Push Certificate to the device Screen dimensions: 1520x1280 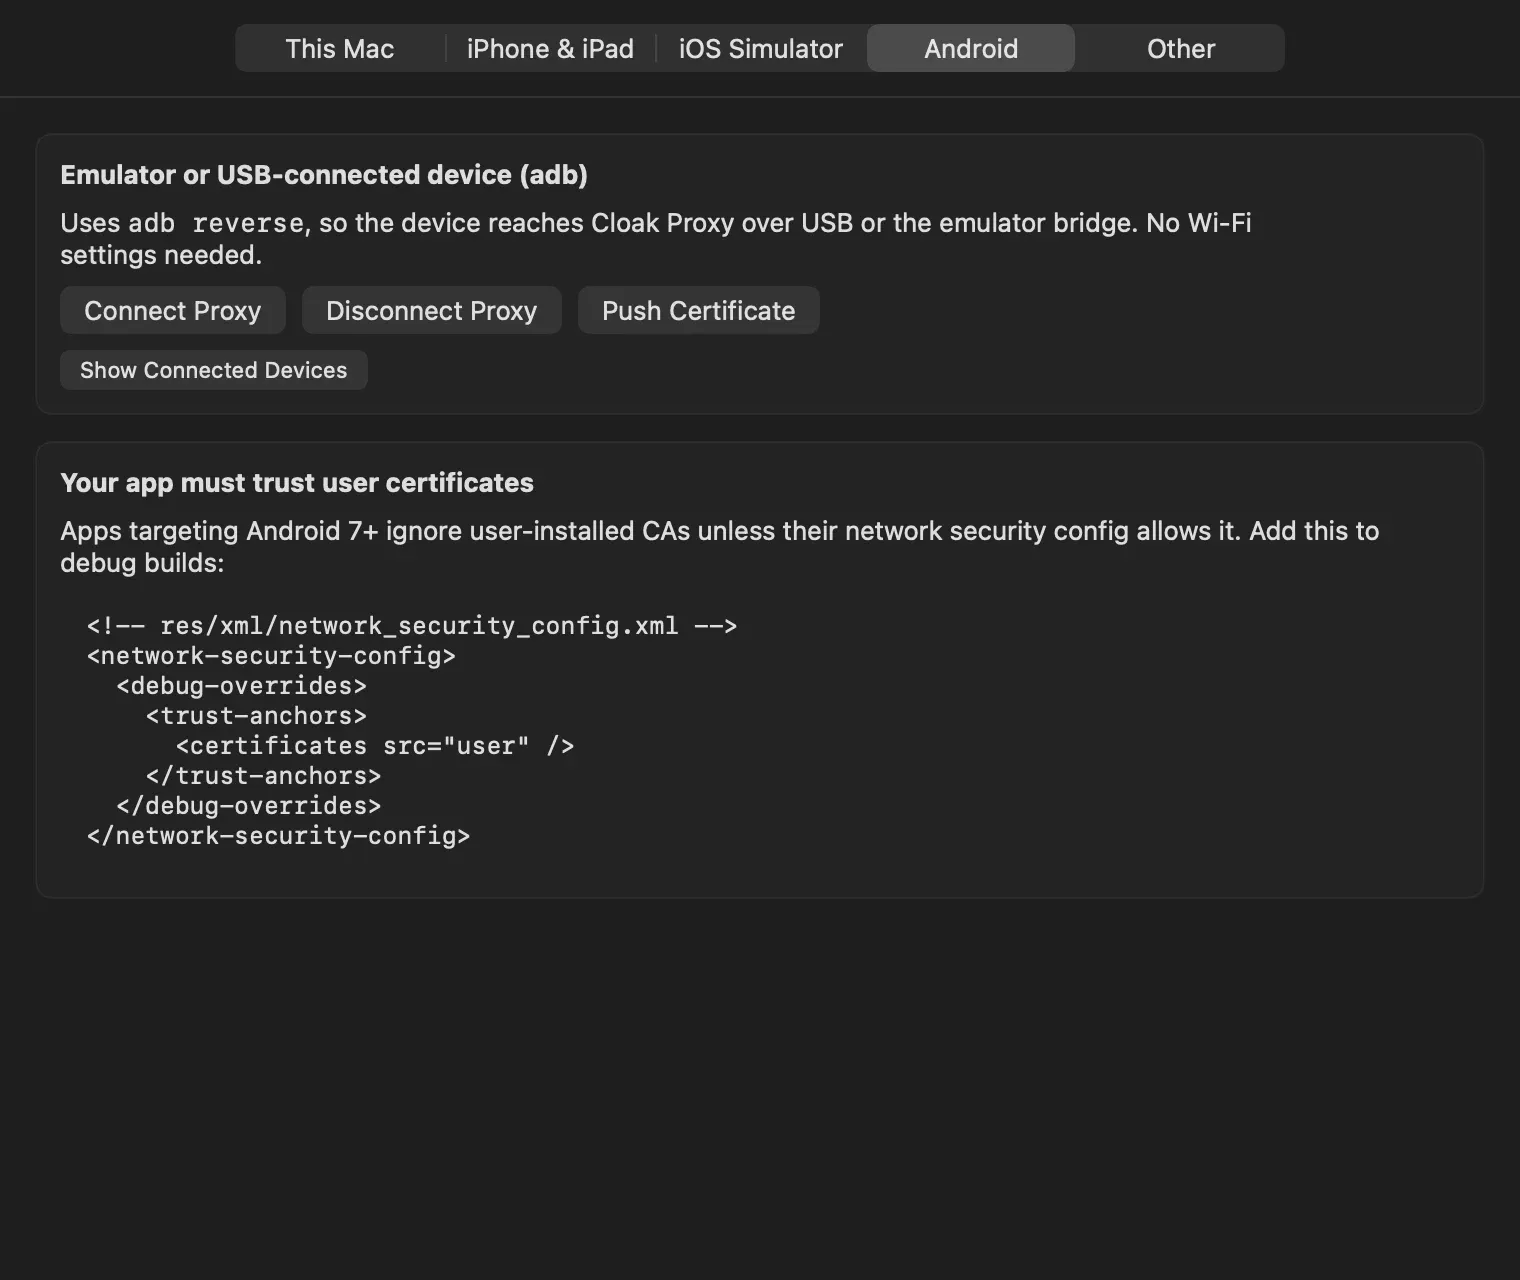699,310
